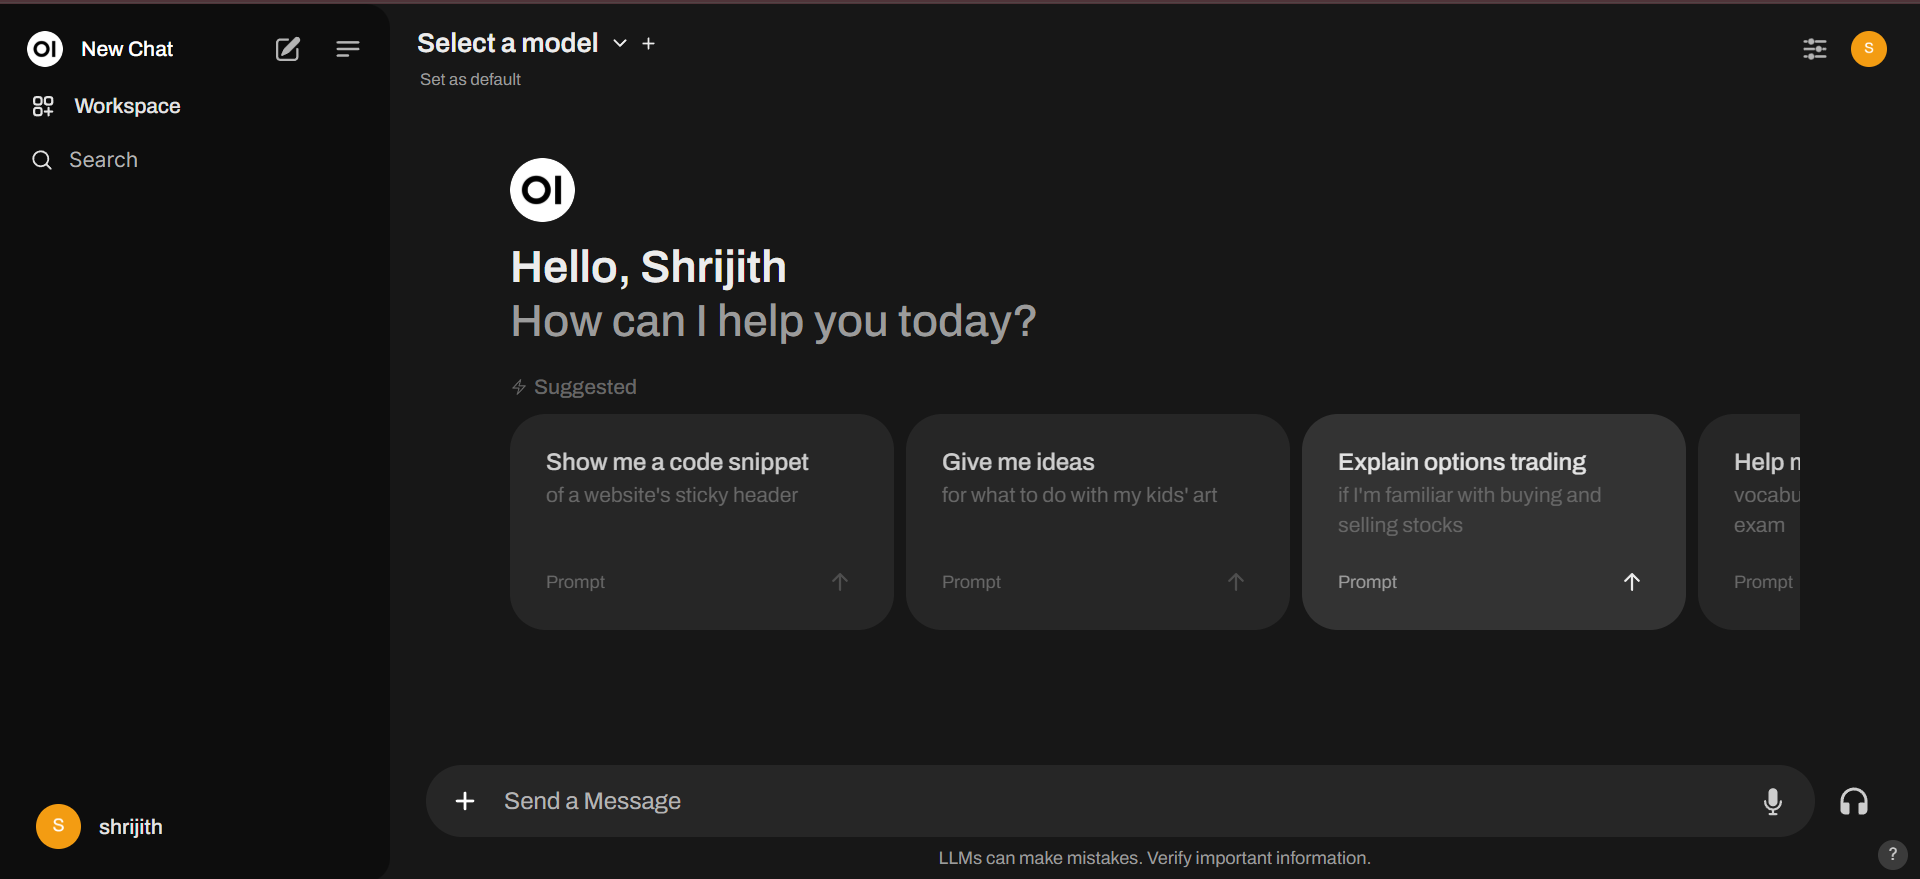Start voice input with the microphone icon

[1772, 801]
